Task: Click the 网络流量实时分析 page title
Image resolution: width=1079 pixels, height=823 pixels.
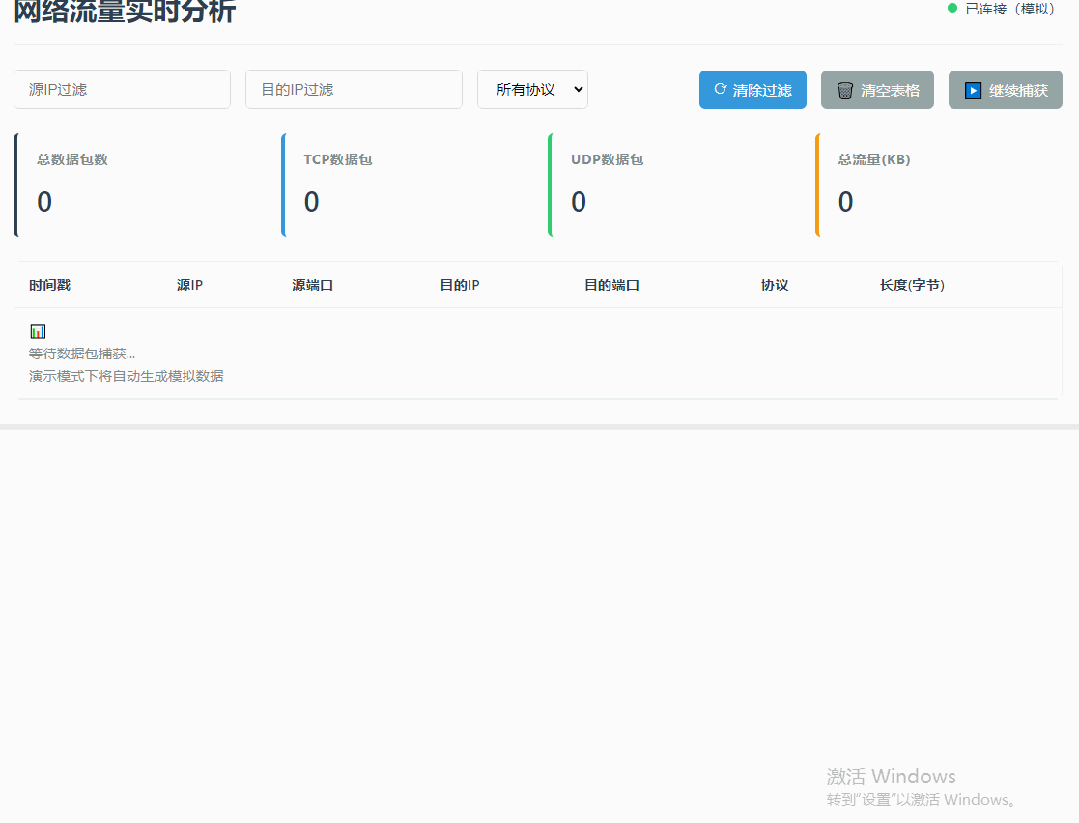Action: click(125, 11)
